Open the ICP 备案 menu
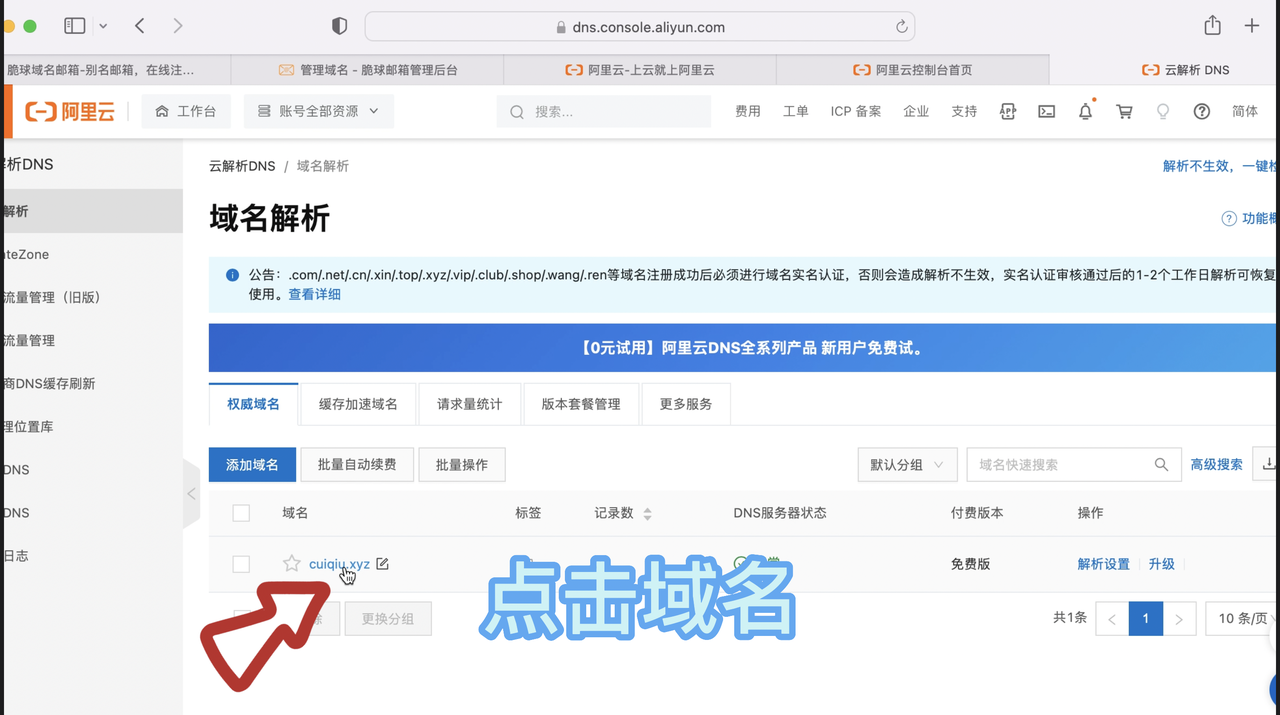1280x715 pixels. pos(856,111)
